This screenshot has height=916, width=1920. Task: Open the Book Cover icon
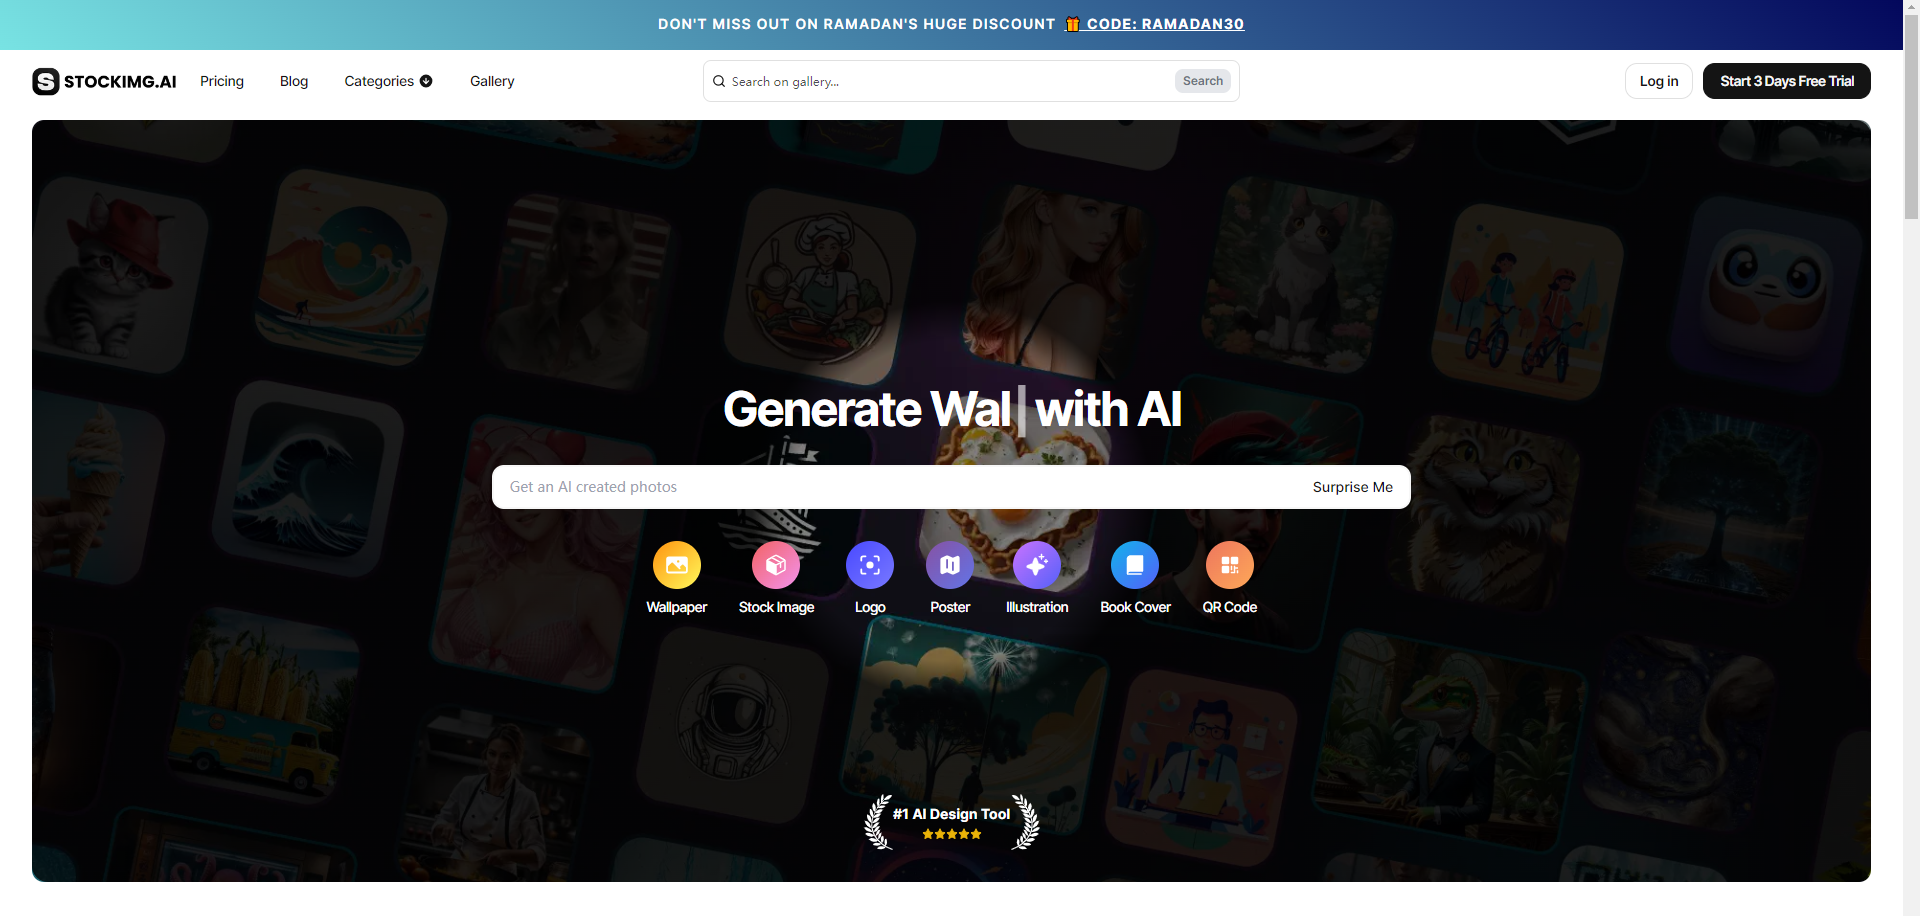[1135, 565]
